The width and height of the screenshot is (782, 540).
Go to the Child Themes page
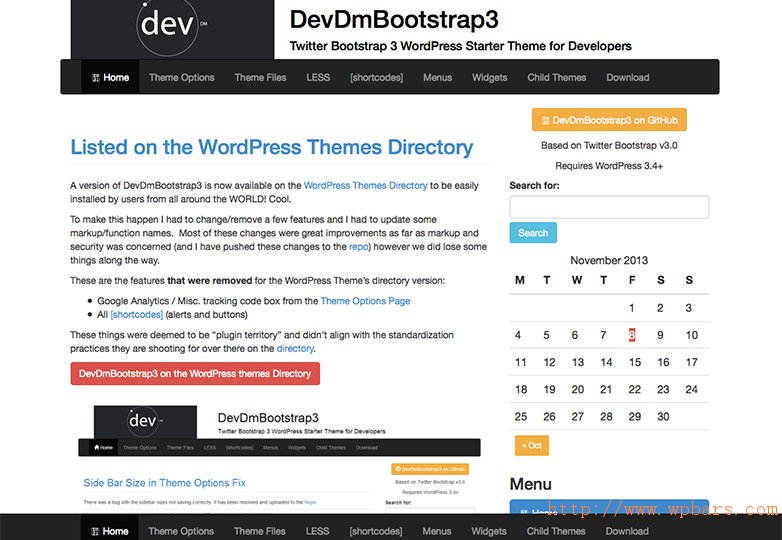(x=556, y=78)
